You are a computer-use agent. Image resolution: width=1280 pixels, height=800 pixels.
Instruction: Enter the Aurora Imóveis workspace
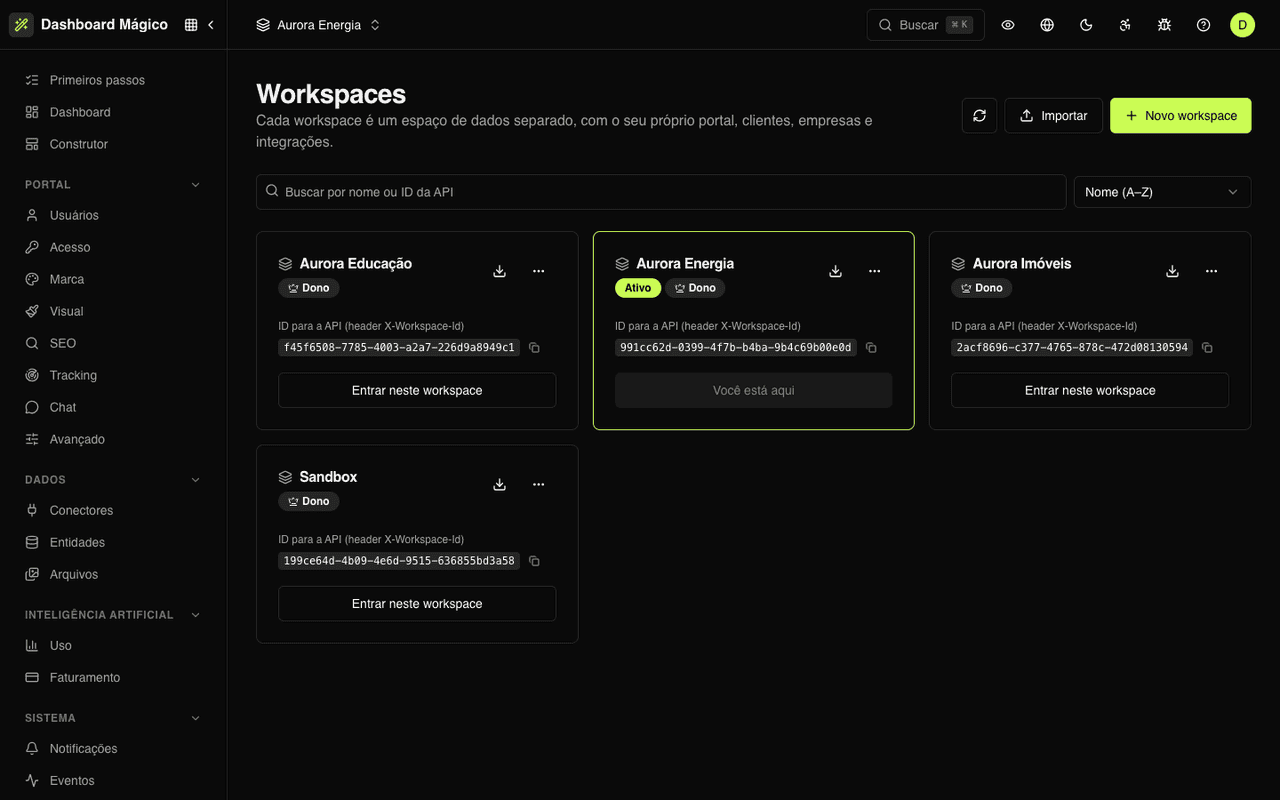(1090, 390)
